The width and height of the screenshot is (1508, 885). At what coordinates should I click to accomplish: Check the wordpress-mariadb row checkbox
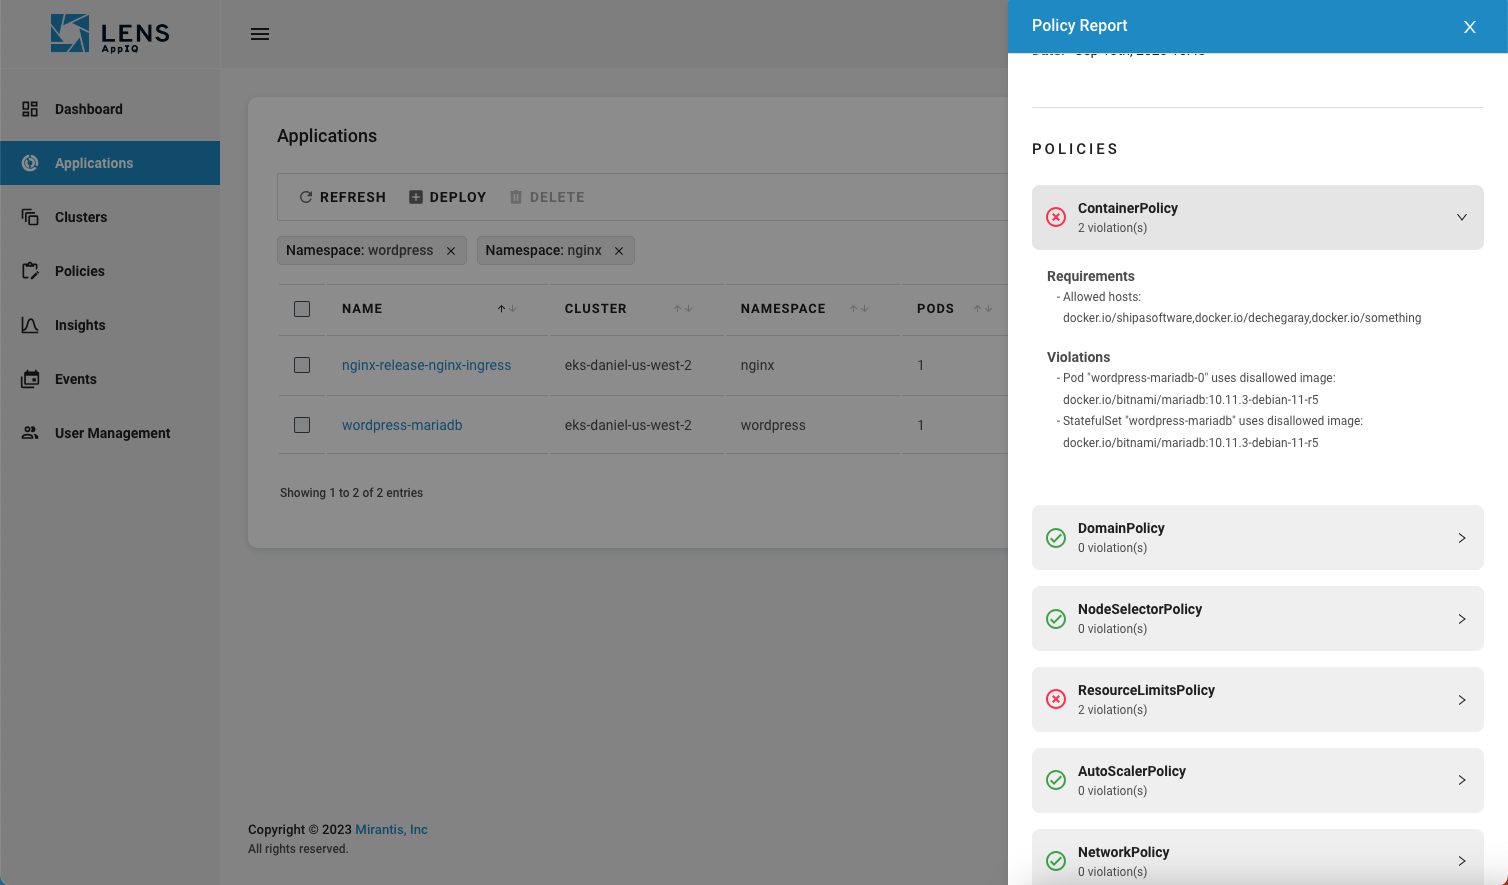[x=302, y=425]
